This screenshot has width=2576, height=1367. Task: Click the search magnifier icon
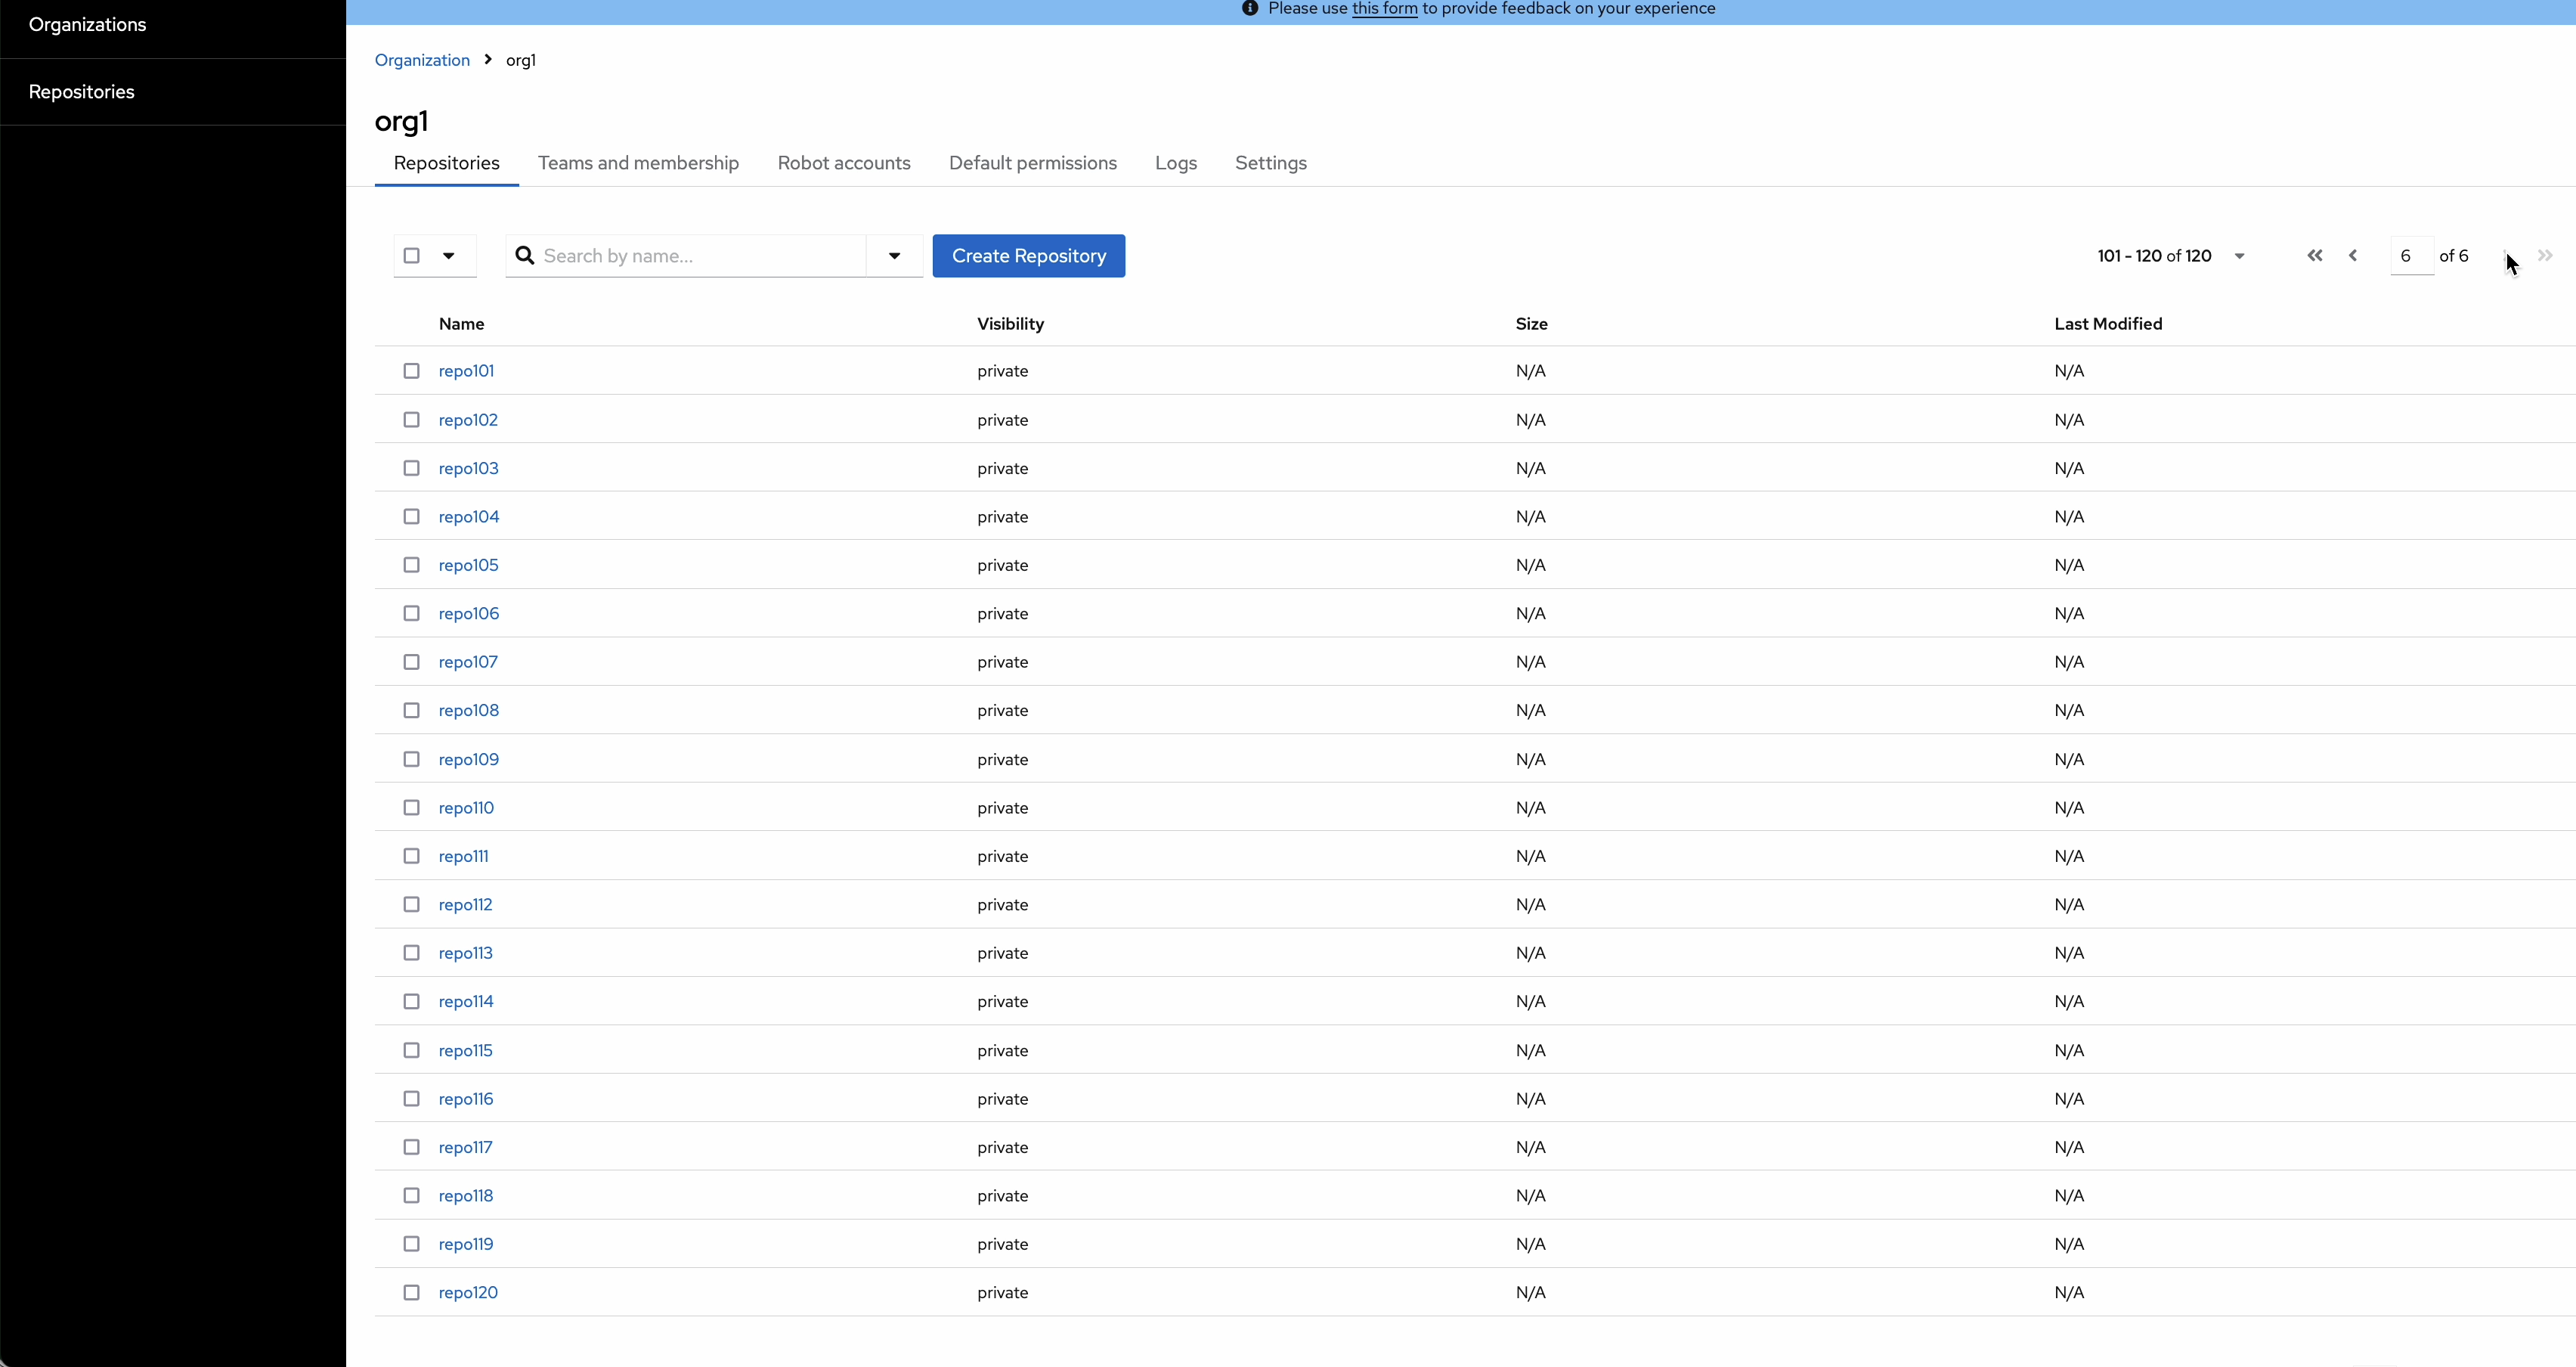[x=524, y=256]
